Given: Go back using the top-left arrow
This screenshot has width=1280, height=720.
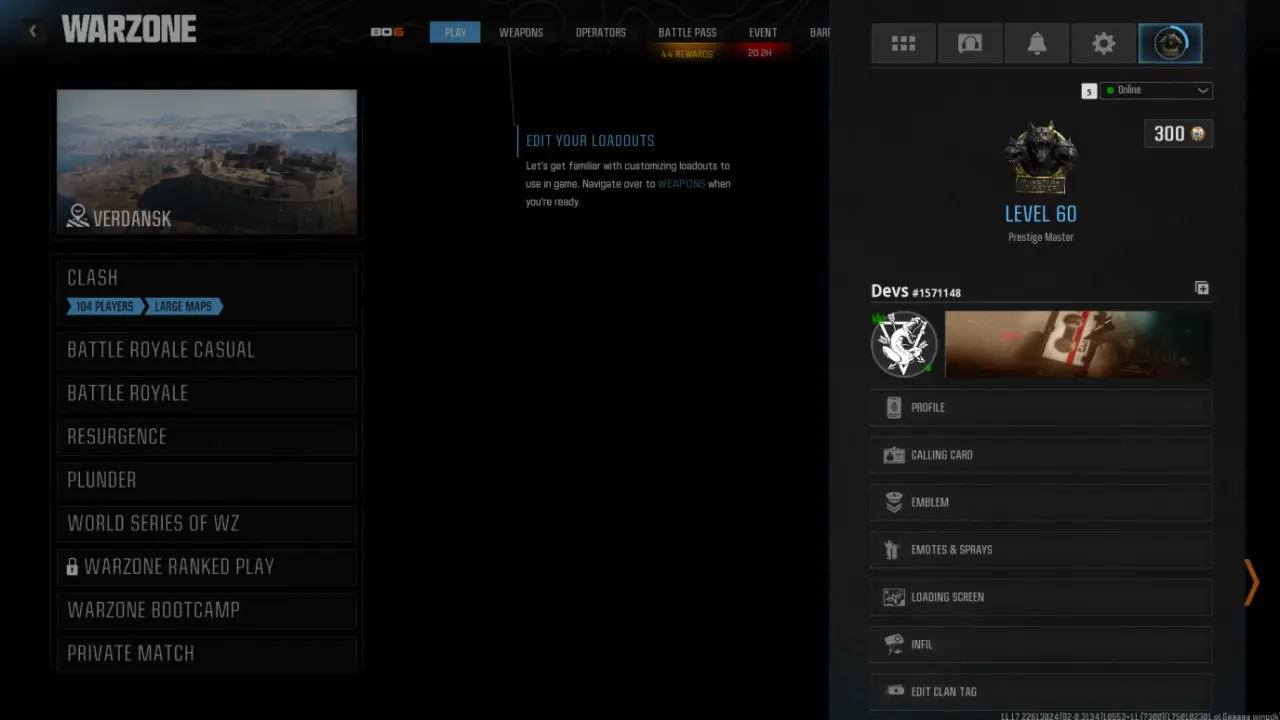Looking at the screenshot, I should pos(32,31).
